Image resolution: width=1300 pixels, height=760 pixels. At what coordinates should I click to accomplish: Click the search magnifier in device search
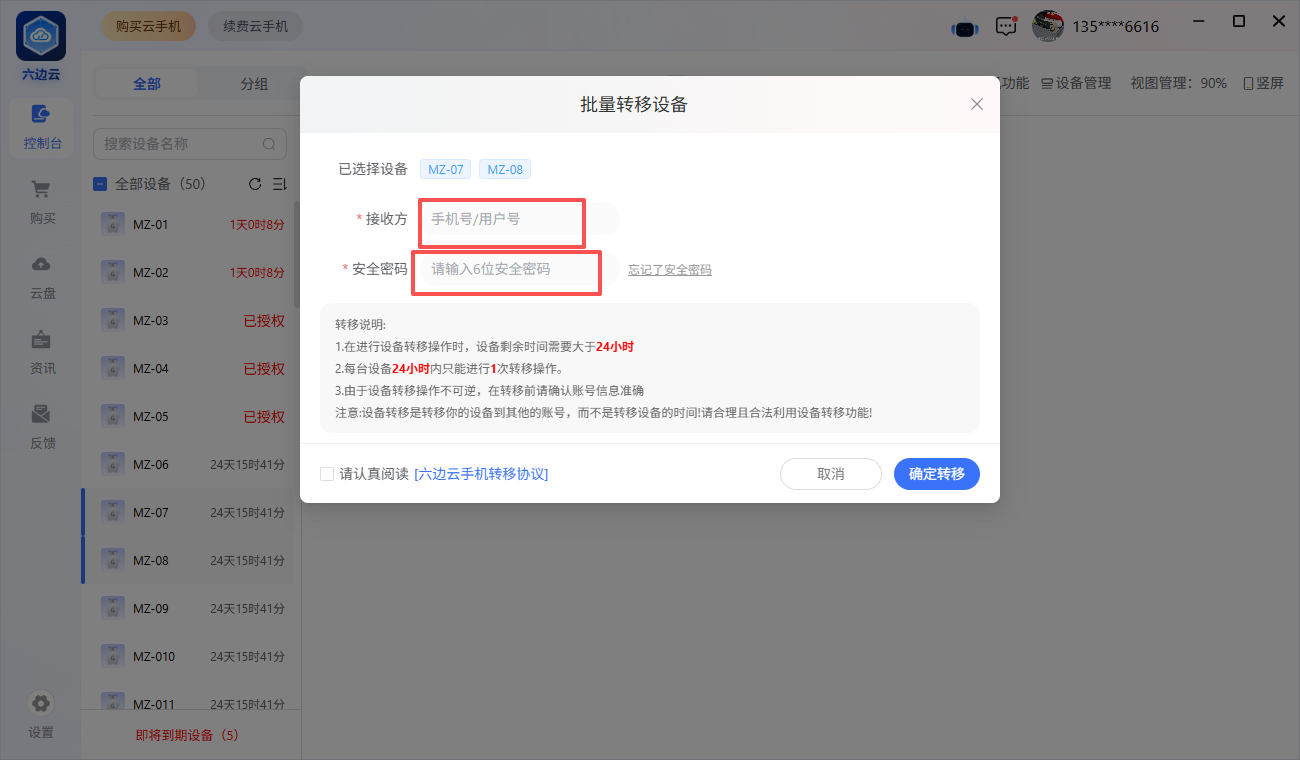click(269, 144)
